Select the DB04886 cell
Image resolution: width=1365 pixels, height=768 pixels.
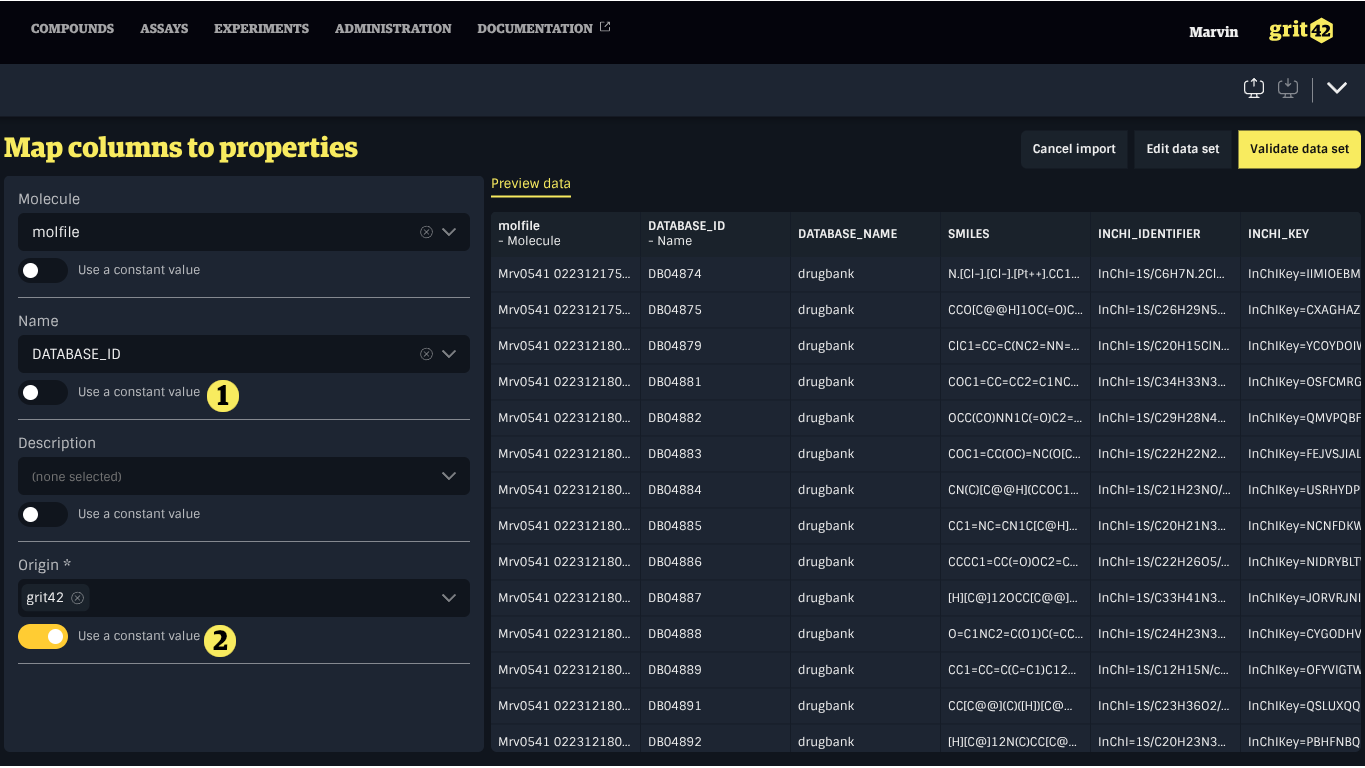click(715, 562)
